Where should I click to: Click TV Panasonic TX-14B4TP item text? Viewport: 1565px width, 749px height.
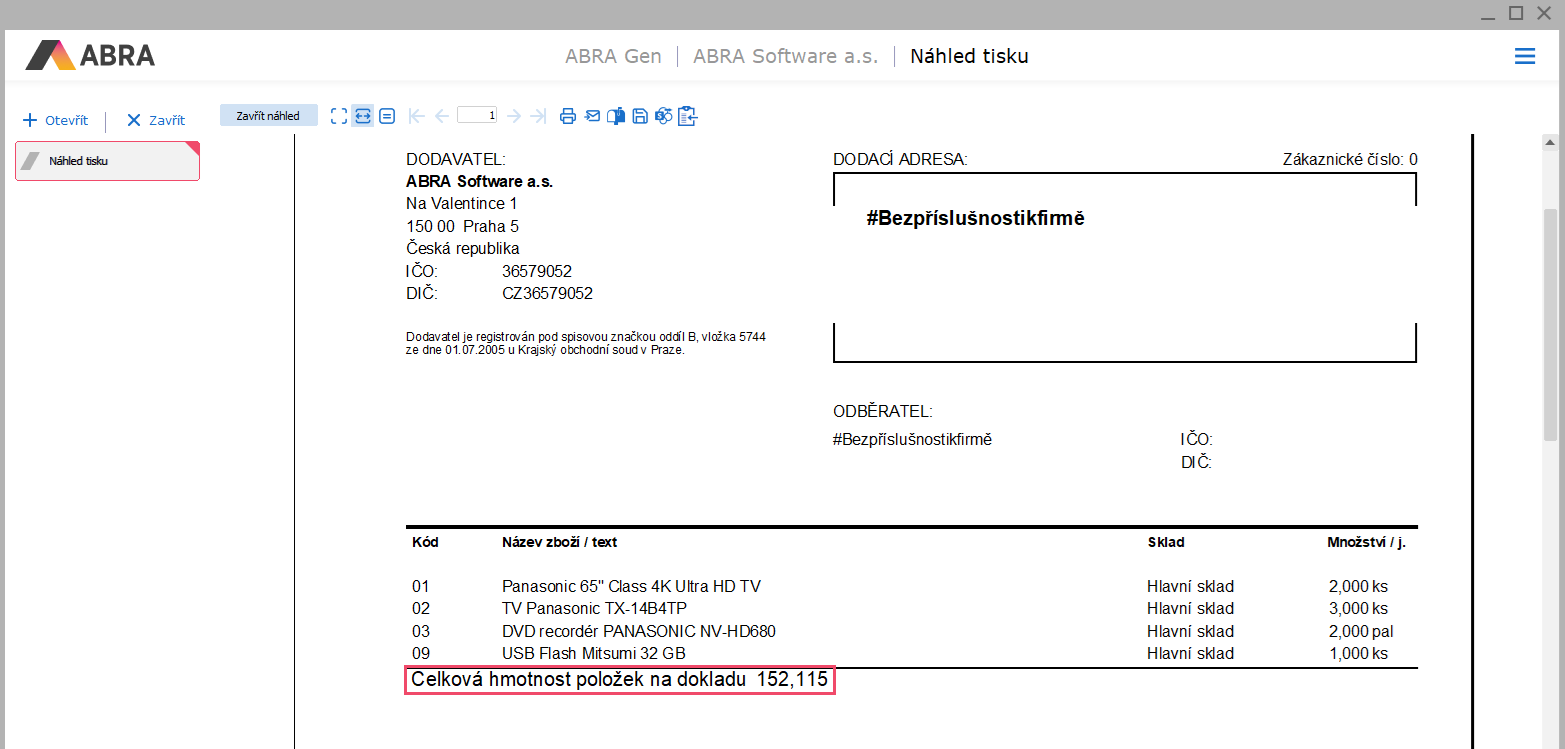pos(594,608)
